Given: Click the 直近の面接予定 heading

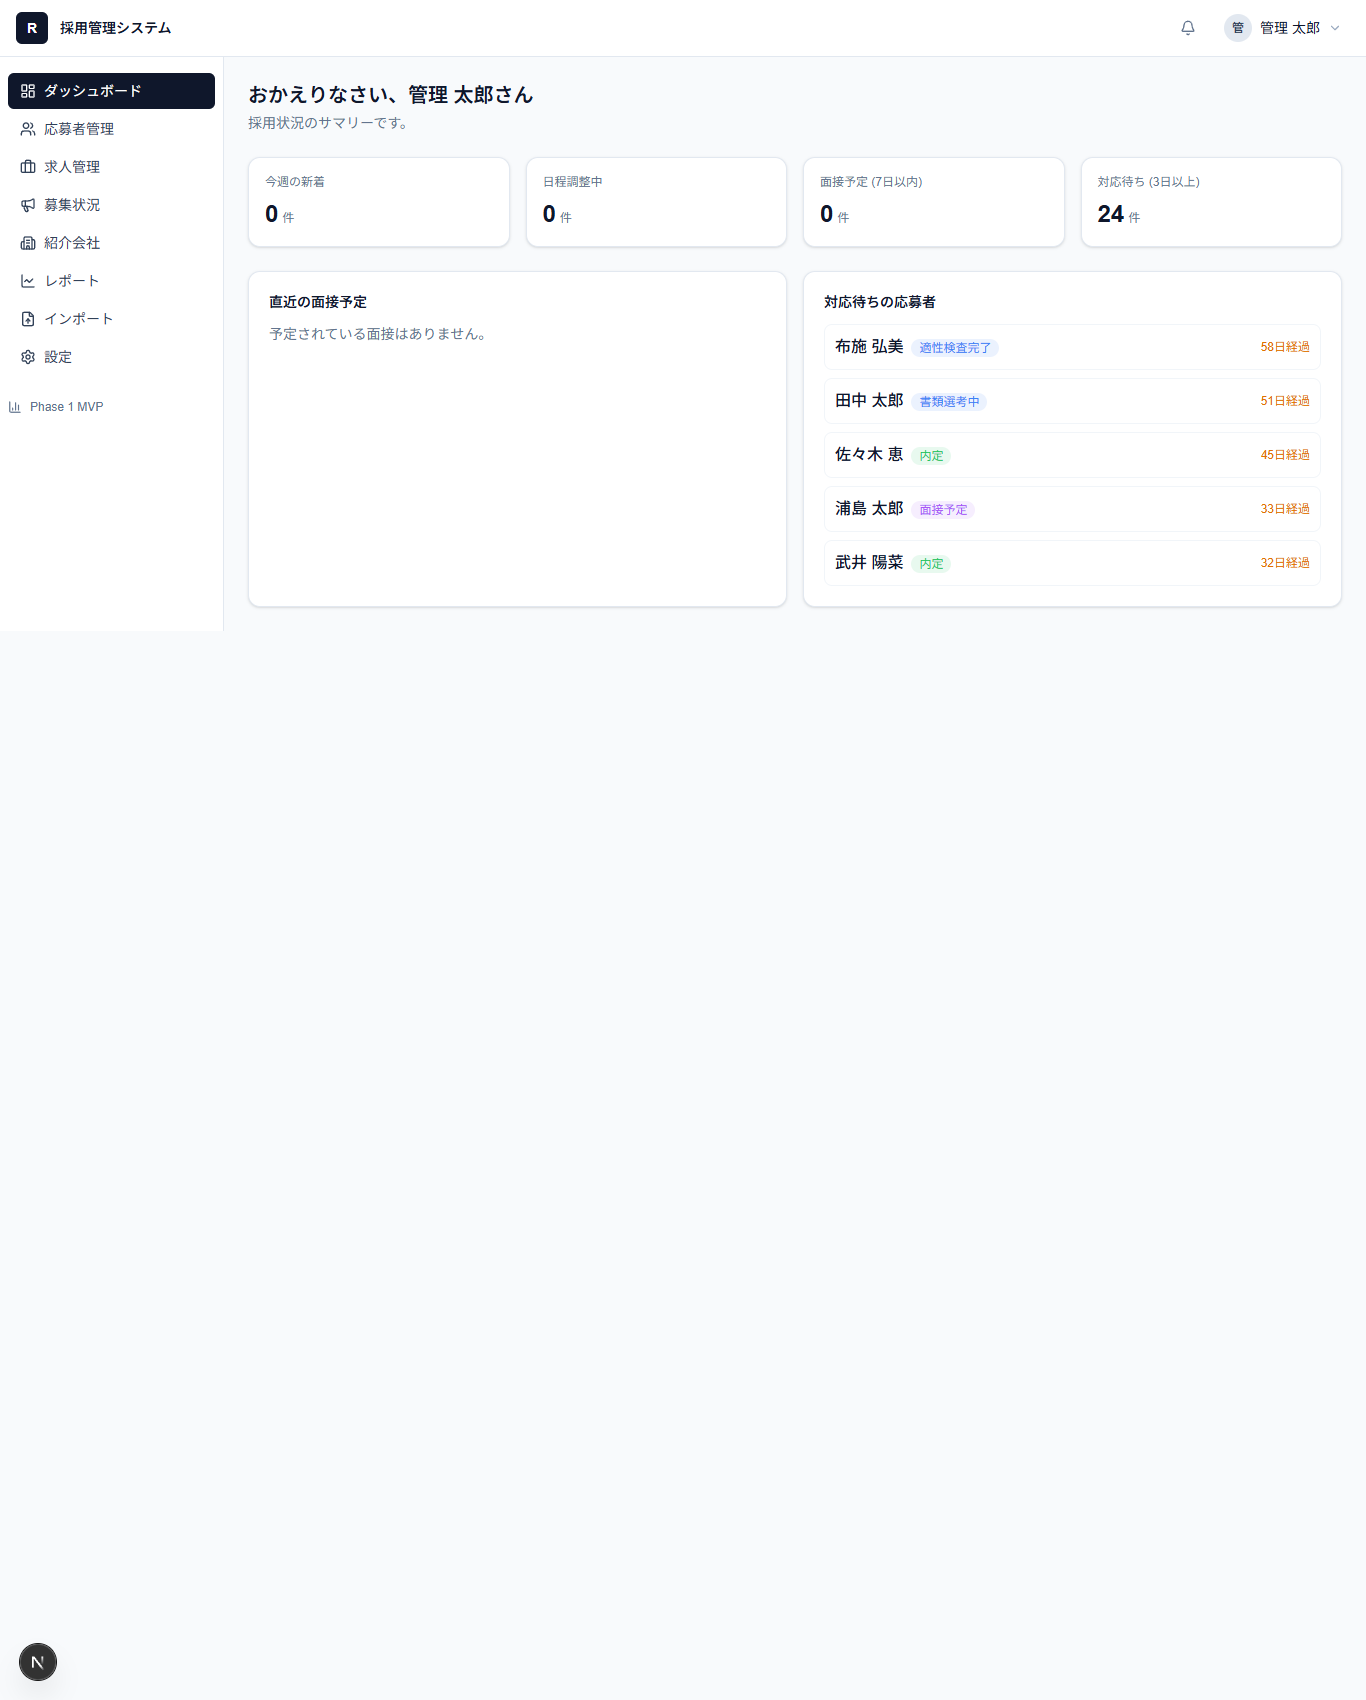Looking at the screenshot, I should tap(318, 302).
